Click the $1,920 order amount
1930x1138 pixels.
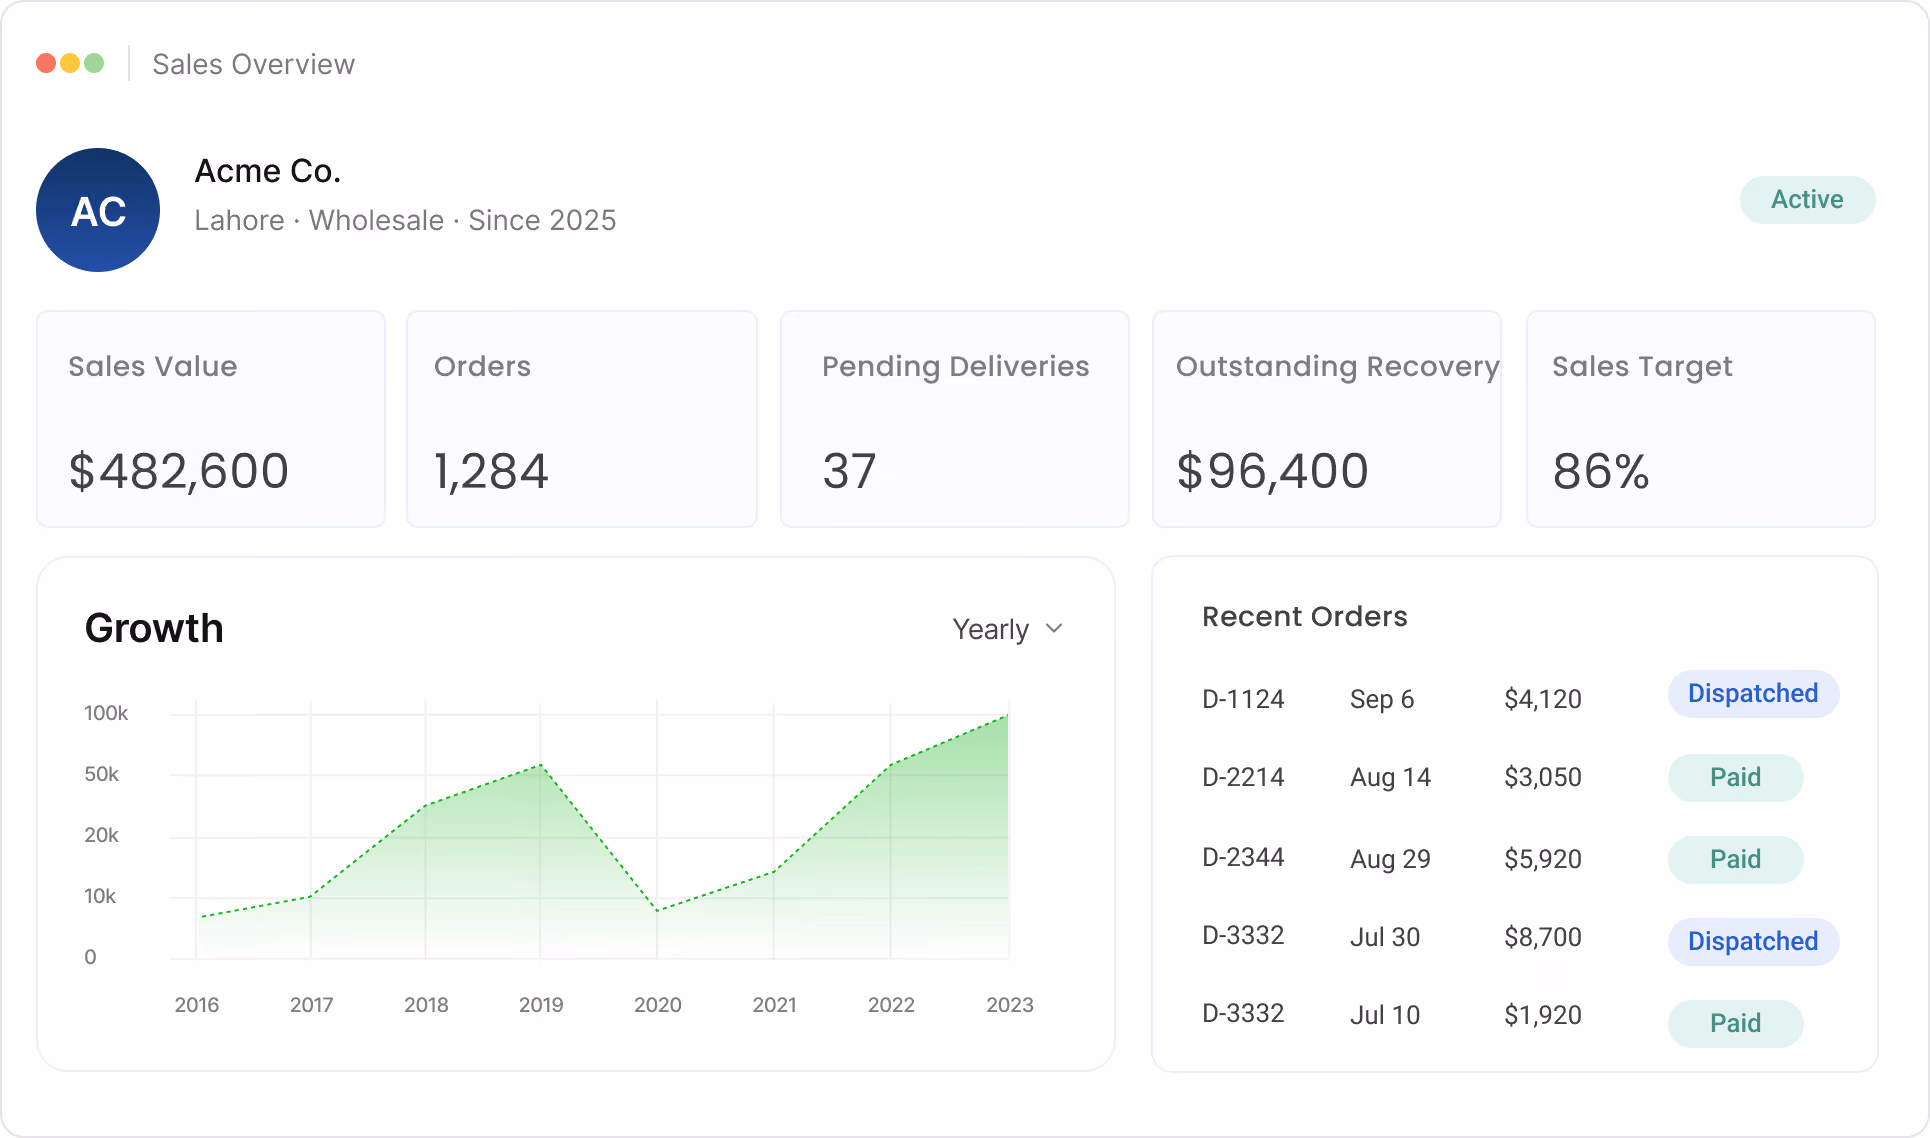(1543, 1015)
